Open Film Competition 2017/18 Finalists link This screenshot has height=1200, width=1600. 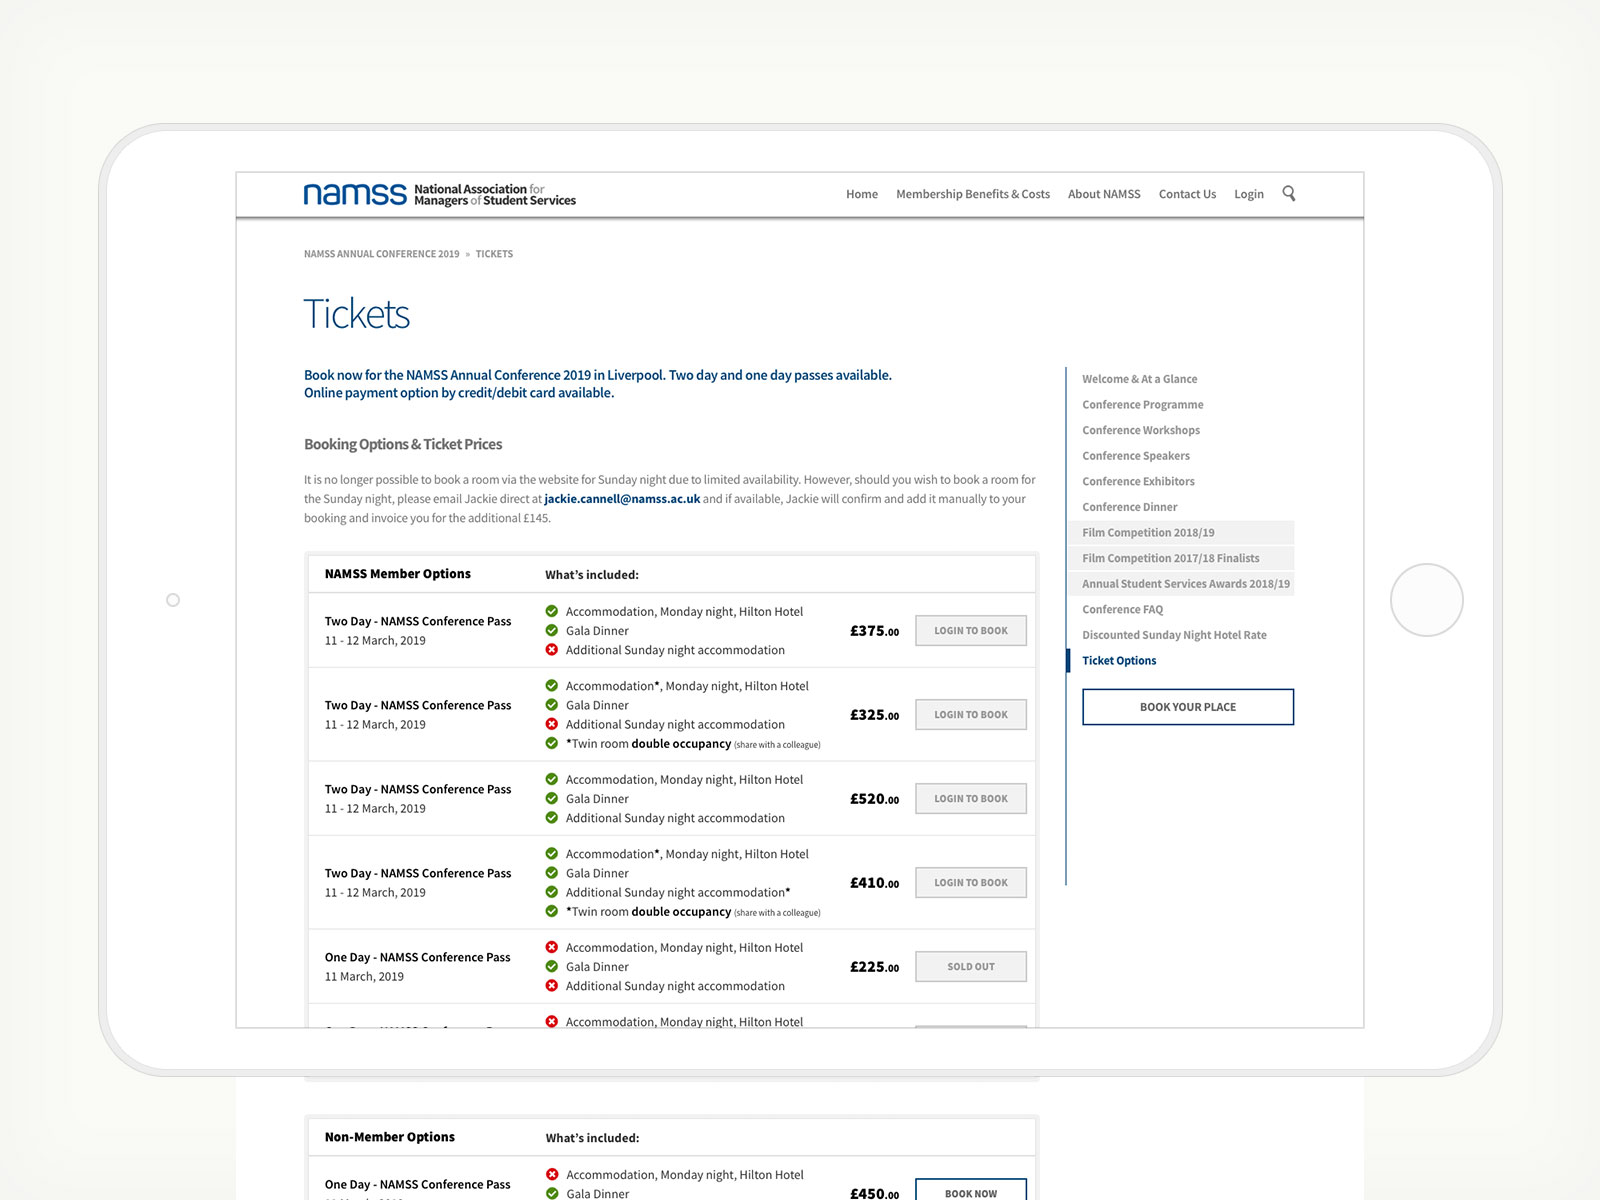(x=1181, y=558)
